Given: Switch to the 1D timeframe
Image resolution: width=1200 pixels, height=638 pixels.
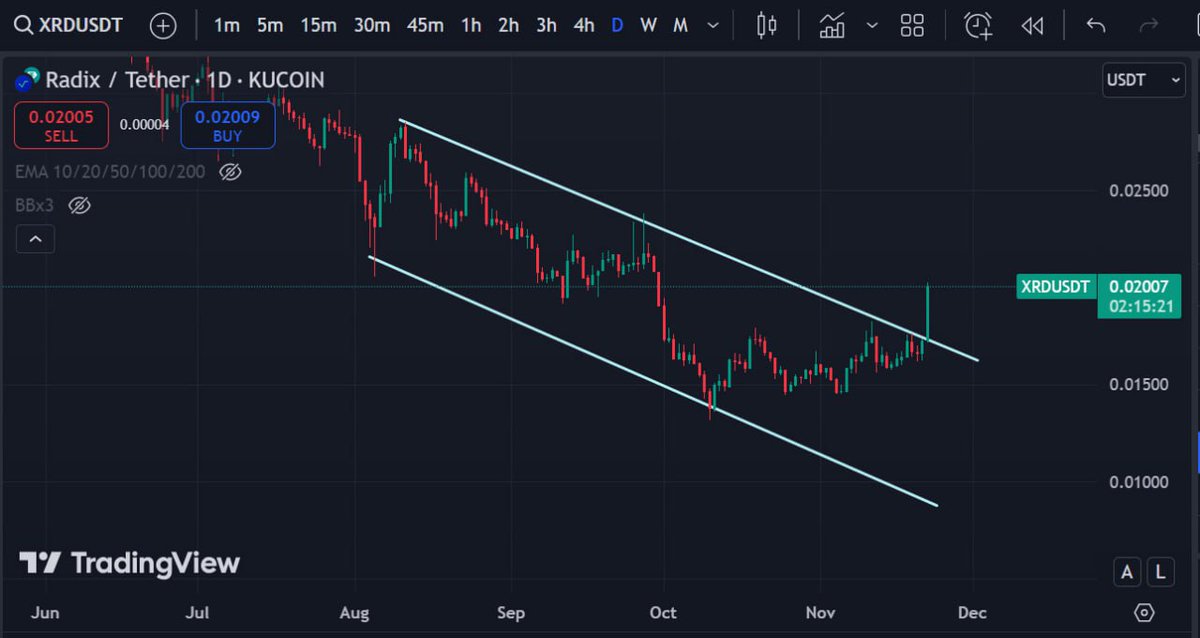Looking at the screenshot, I should 617,26.
